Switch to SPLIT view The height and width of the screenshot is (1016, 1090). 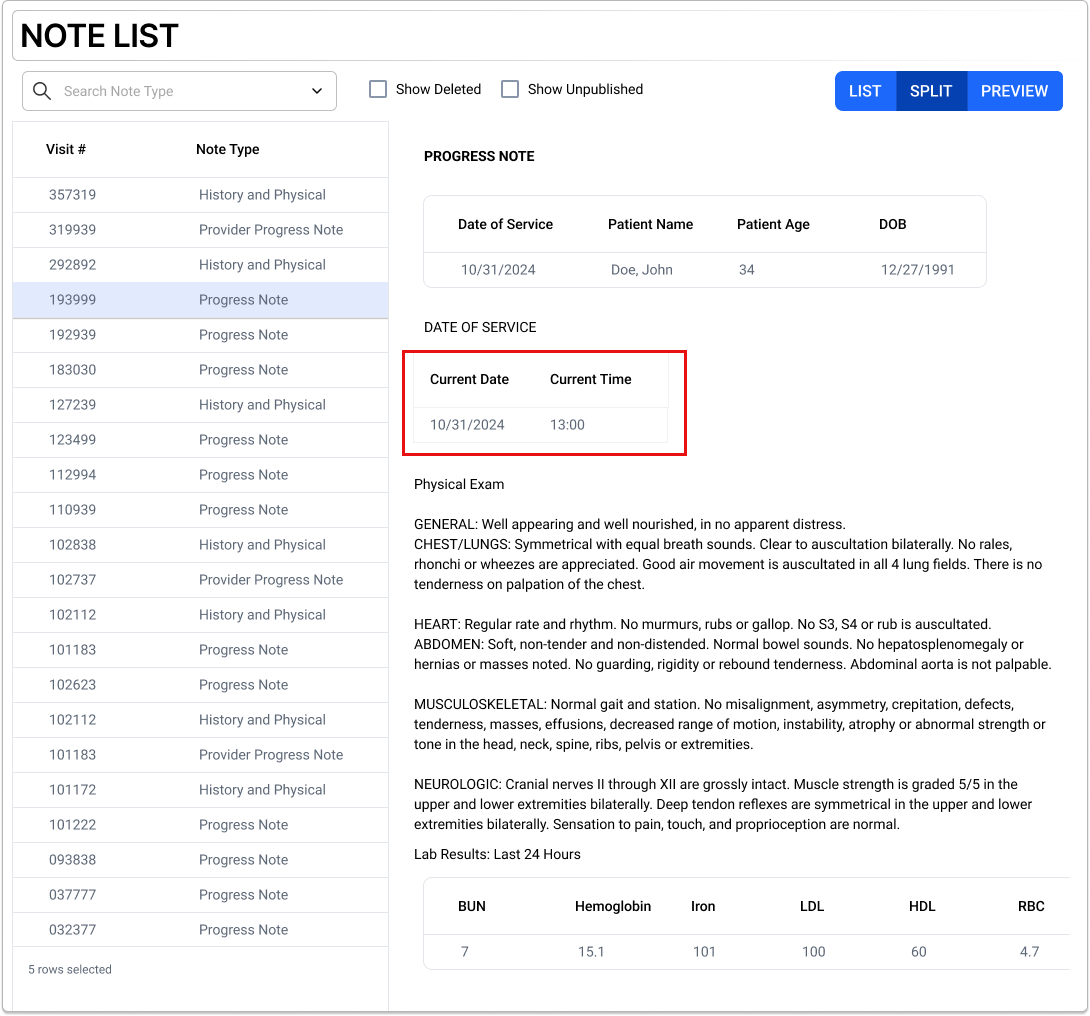[x=932, y=91]
